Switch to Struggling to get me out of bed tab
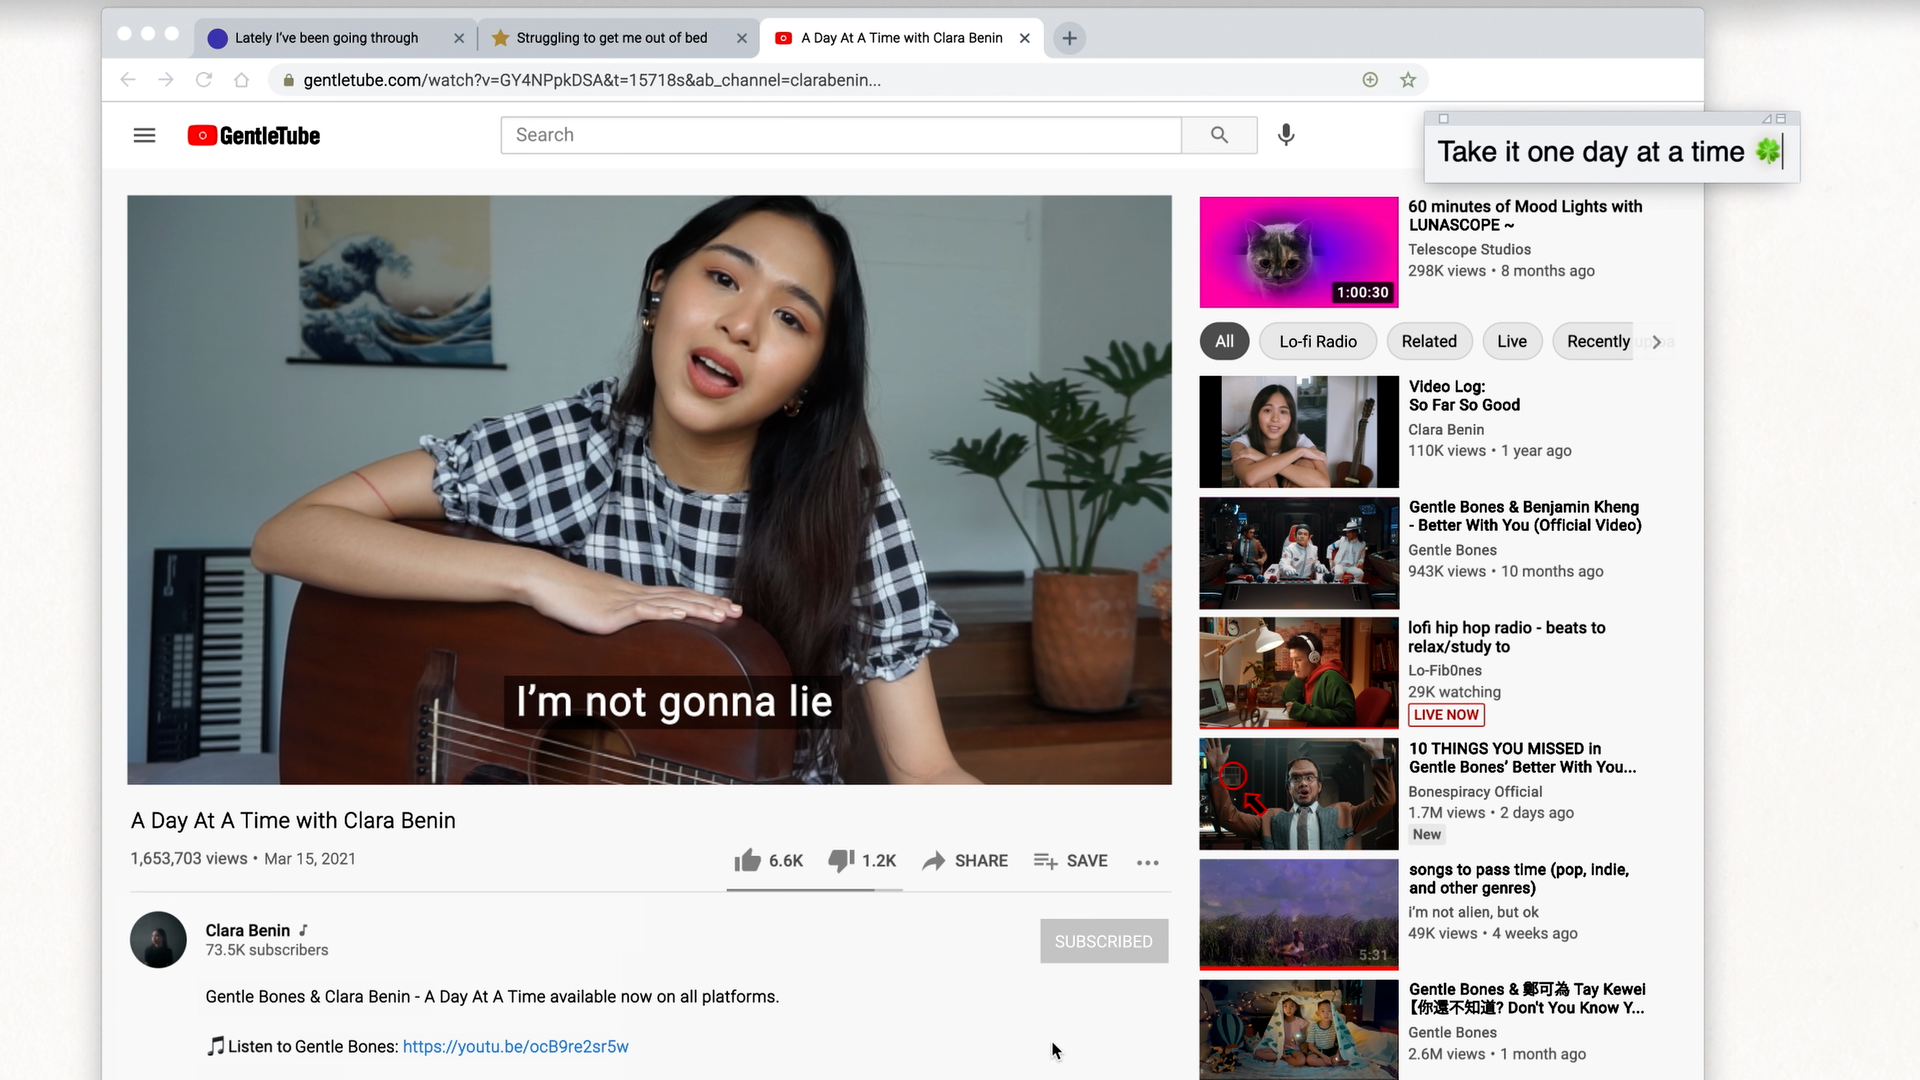 pos(611,38)
